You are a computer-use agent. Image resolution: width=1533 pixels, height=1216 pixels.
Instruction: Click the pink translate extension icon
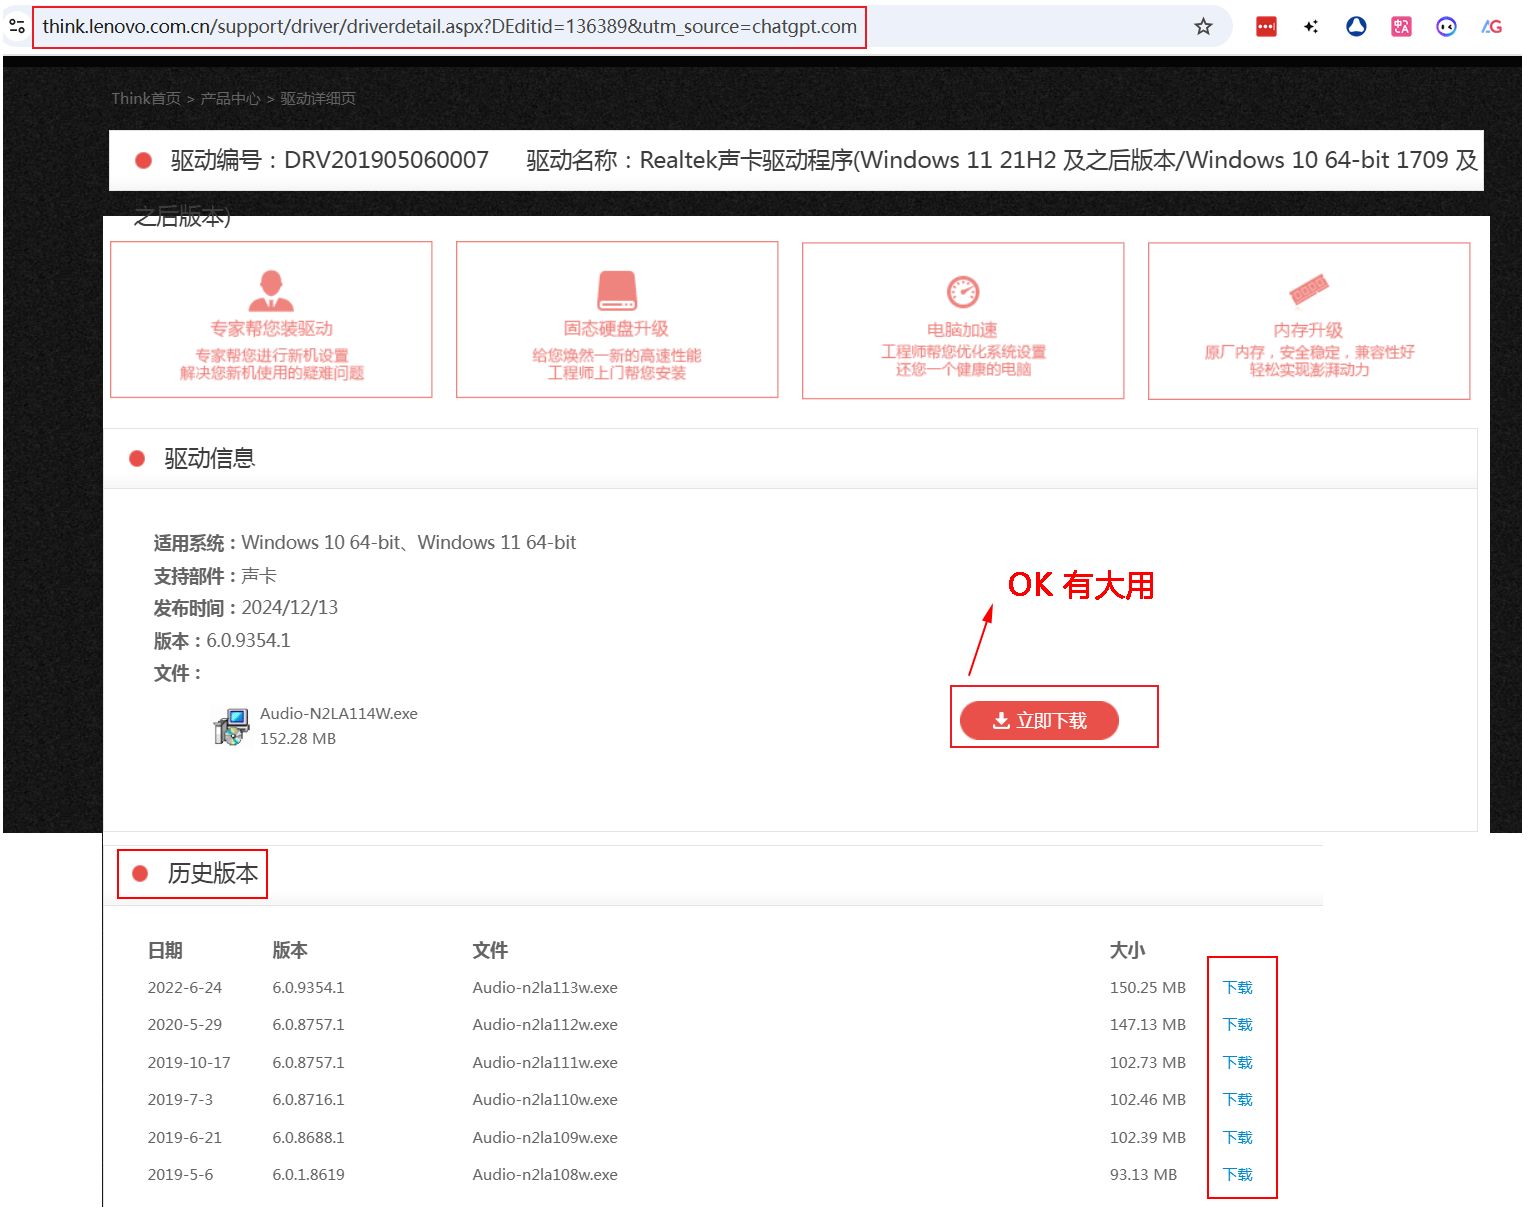tap(1401, 27)
